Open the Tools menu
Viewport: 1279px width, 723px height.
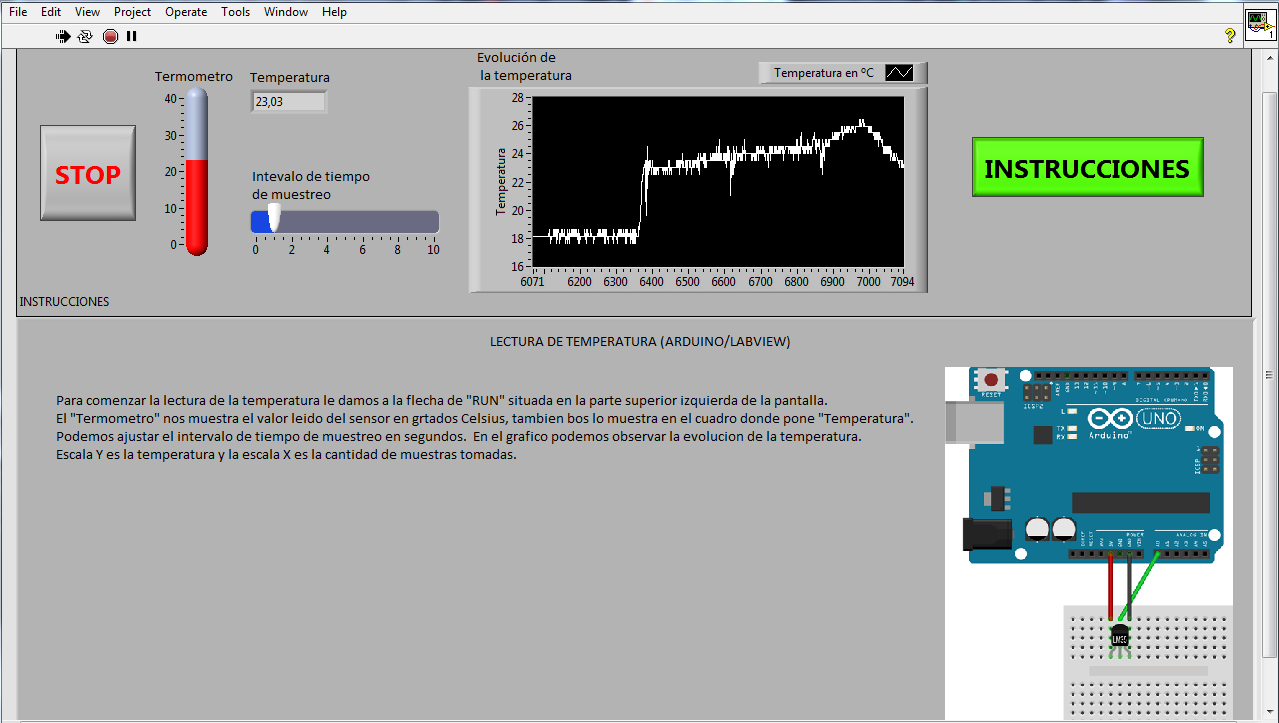click(235, 11)
